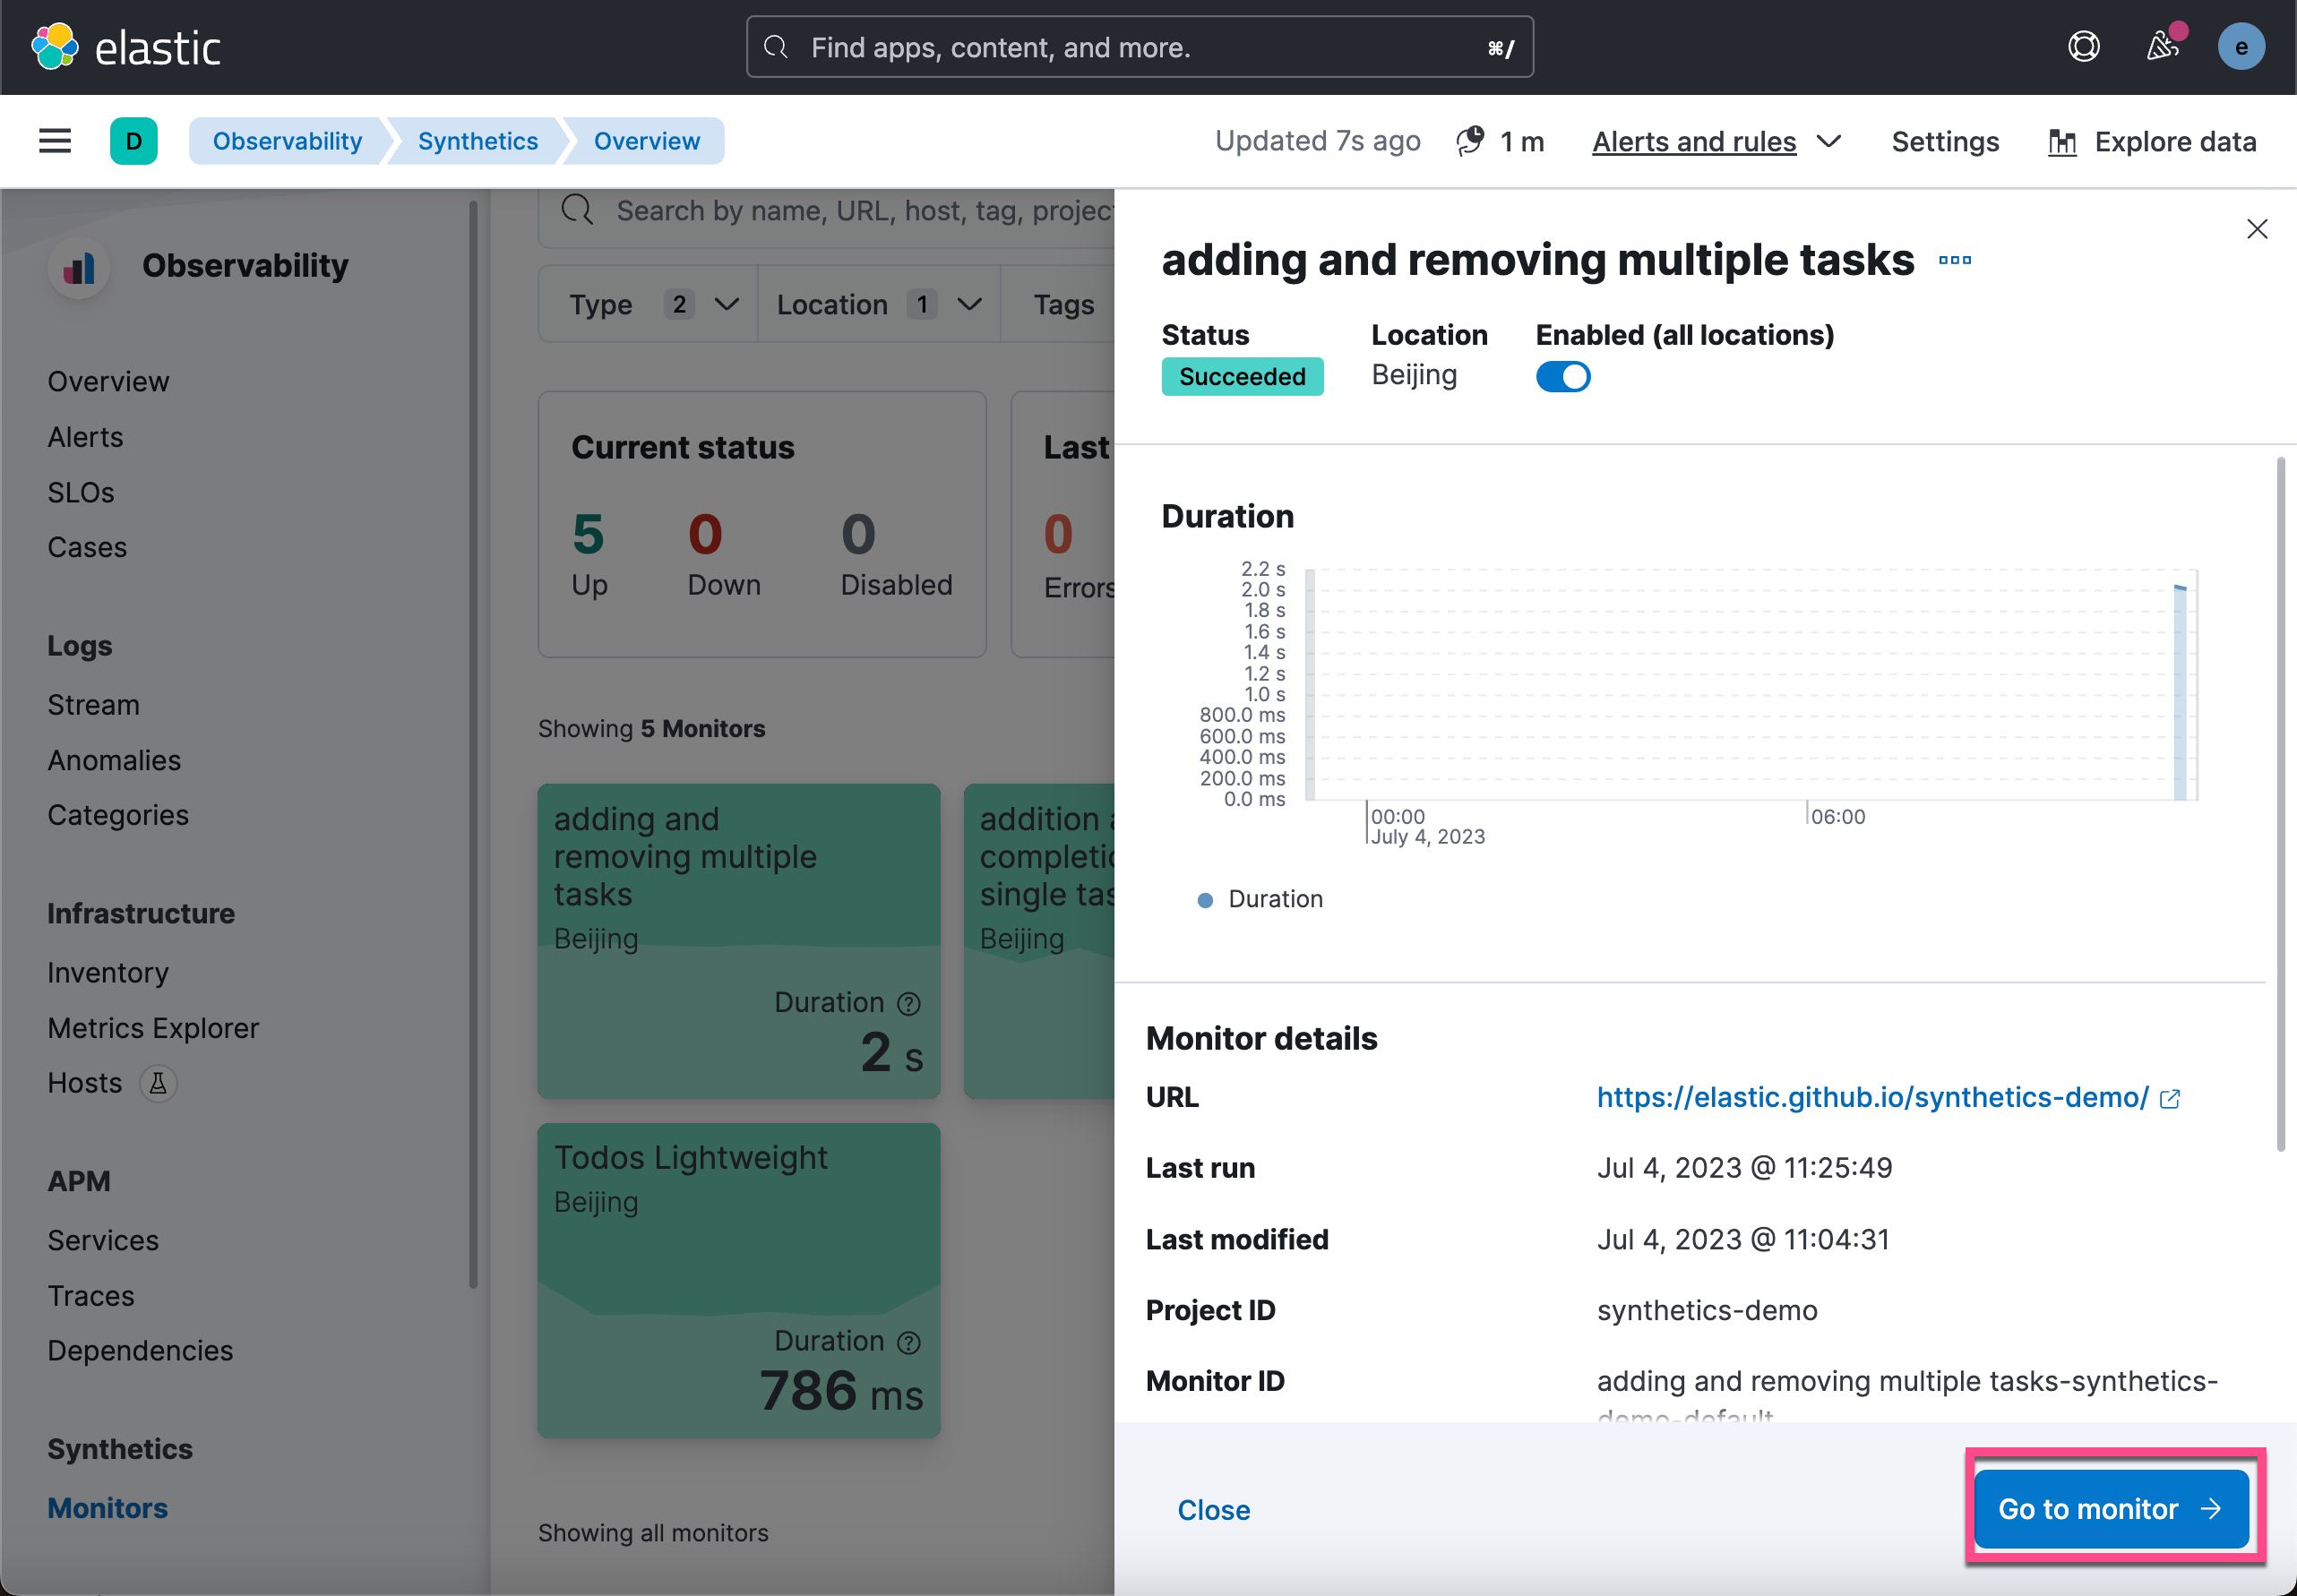The width and height of the screenshot is (2297, 1596).
Task: Click the global search field
Action: click(1139, 46)
